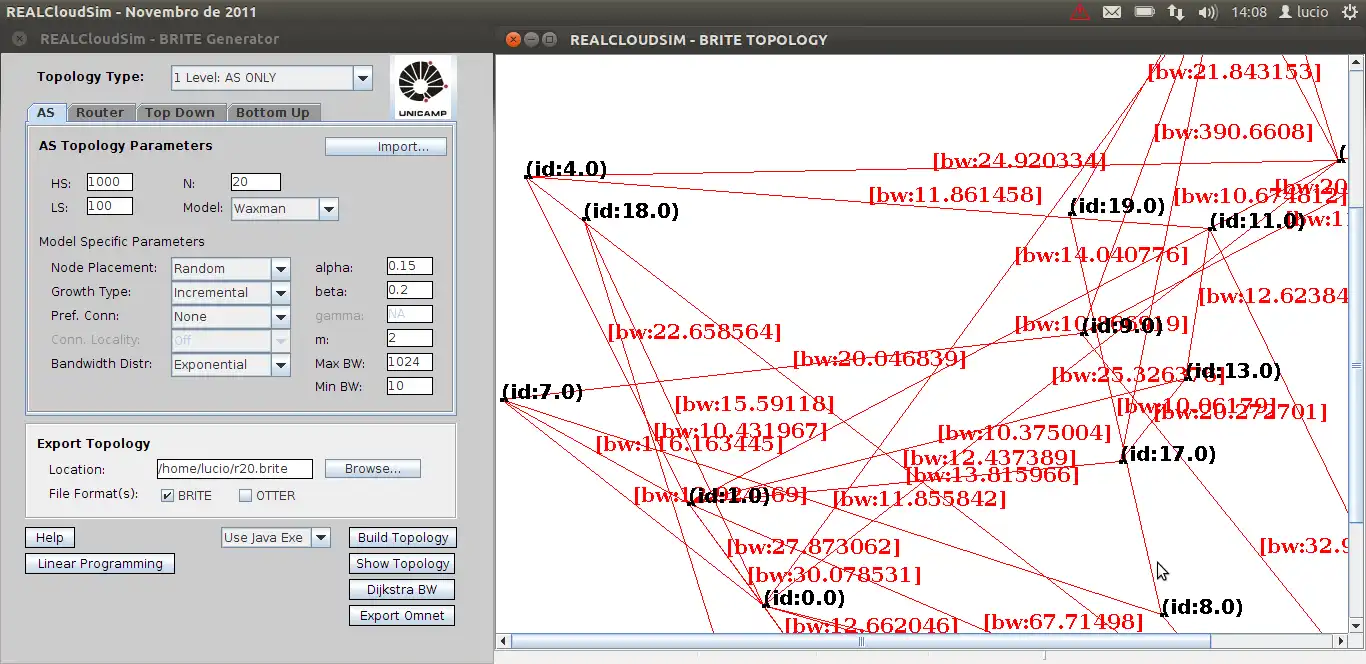Click edge label bw:11.861458
Viewport: 1366px width, 664px height.
click(x=955, y=196)
